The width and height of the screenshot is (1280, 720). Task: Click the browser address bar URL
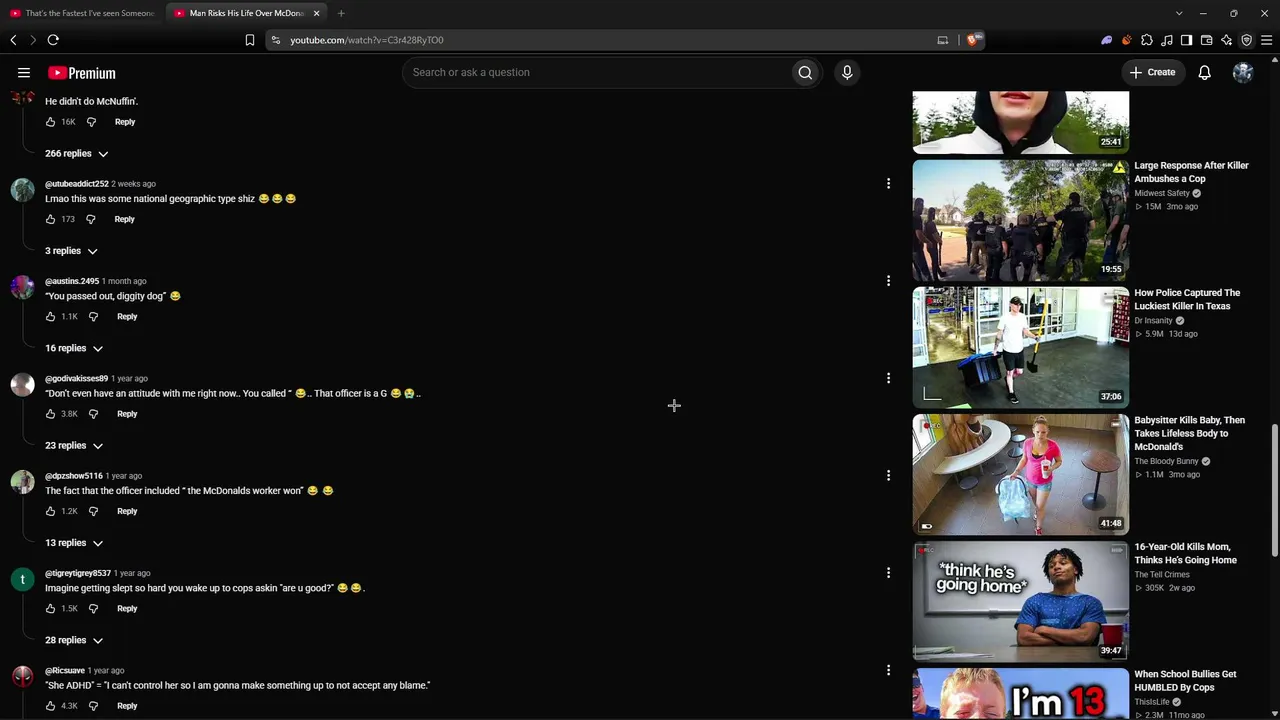coord(367,40)
